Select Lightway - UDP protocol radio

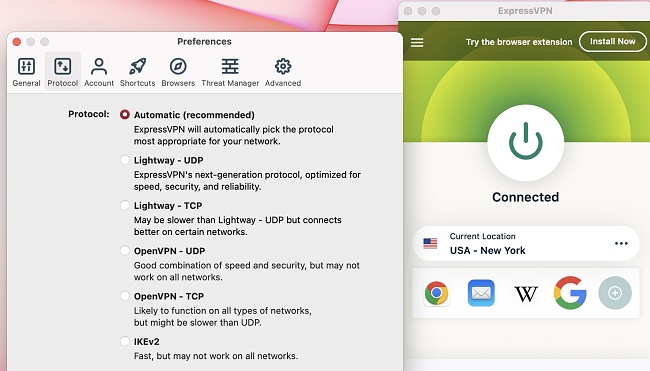[x=124, y=160]
